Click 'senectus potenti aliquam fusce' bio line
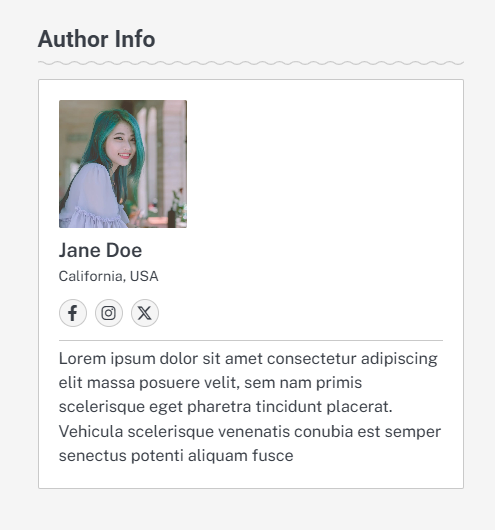The width and height of the screenshot is (495, 530). [176, 456]
